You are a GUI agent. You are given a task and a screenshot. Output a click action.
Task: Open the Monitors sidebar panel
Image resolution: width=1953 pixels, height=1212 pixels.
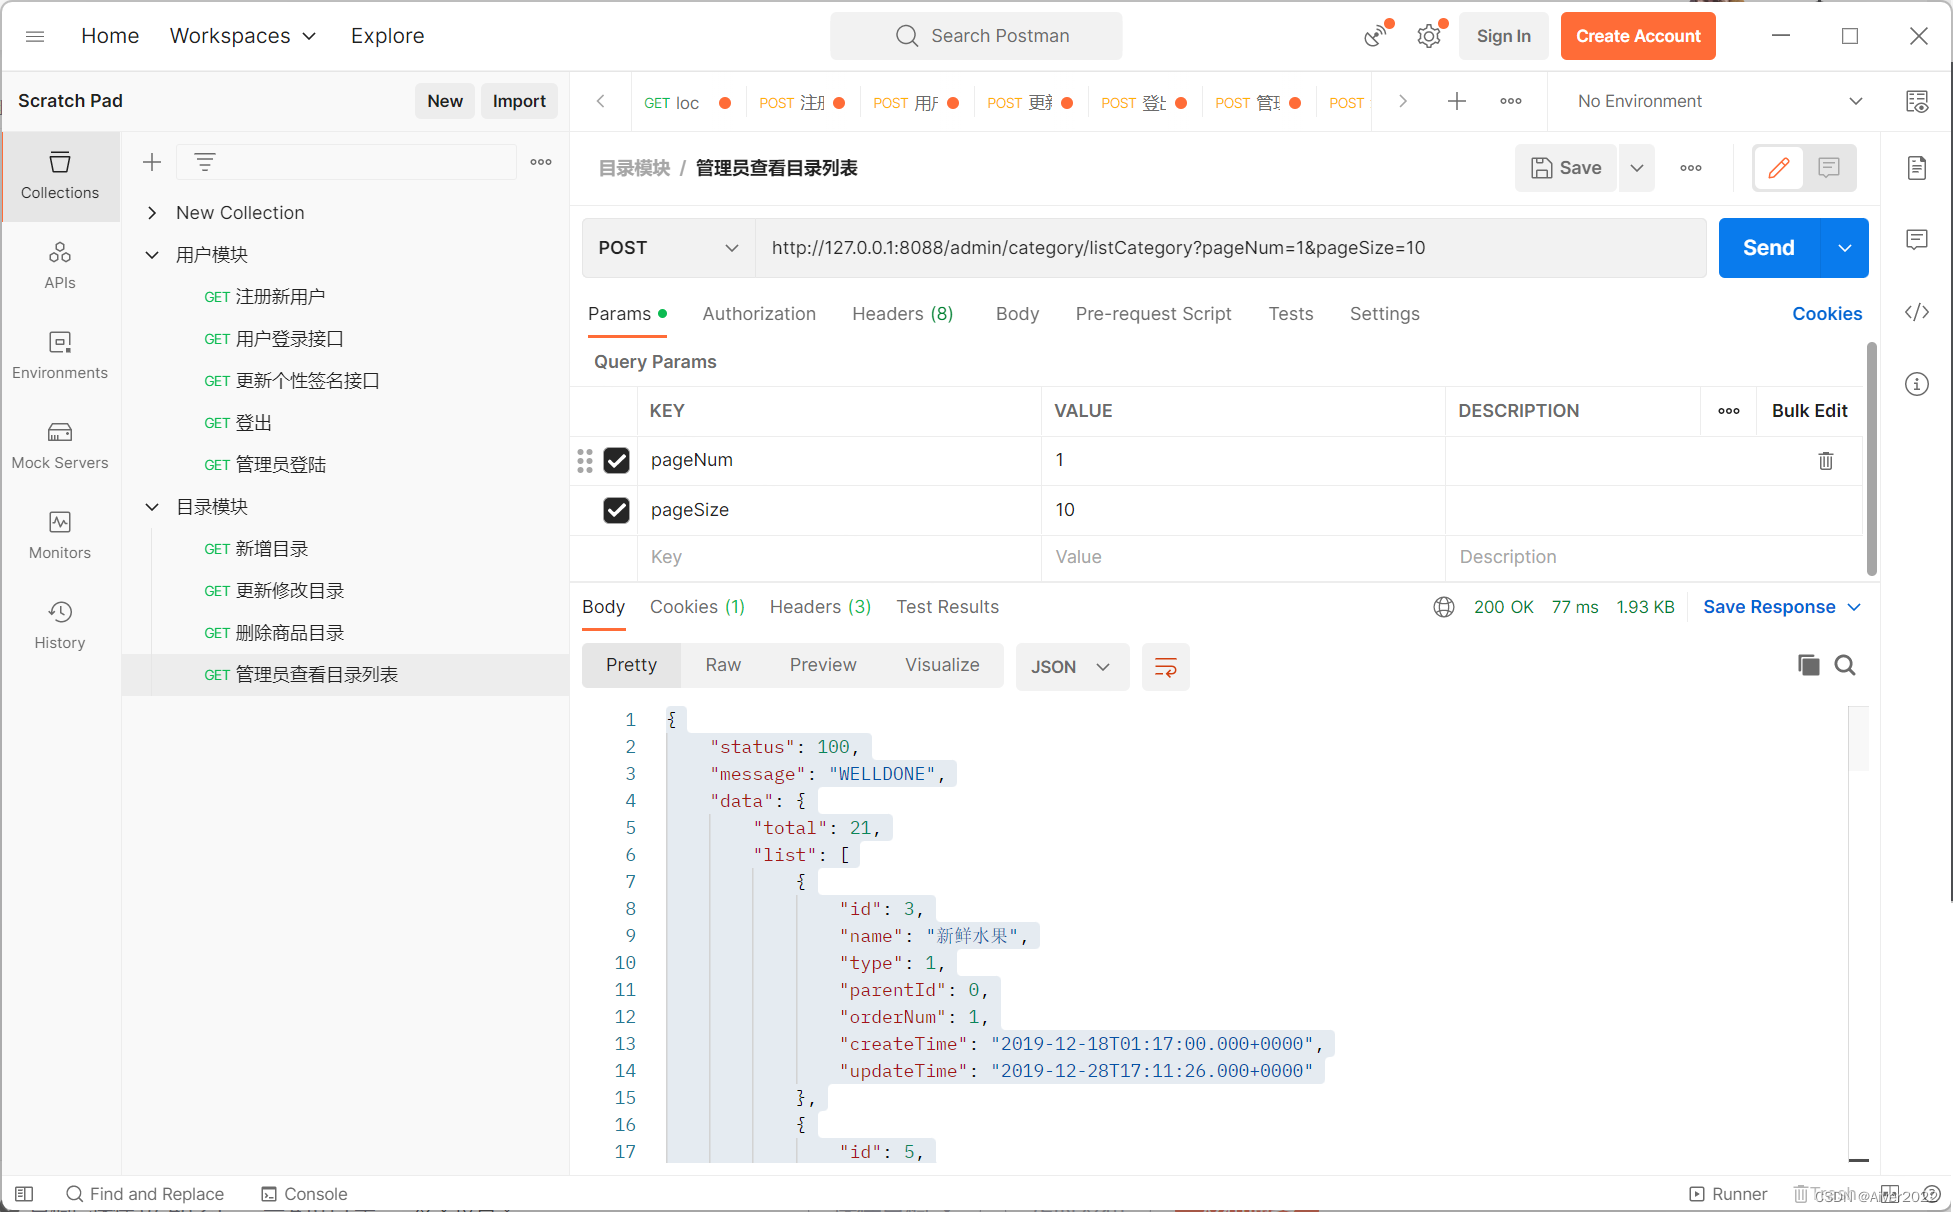pos(60,535)
